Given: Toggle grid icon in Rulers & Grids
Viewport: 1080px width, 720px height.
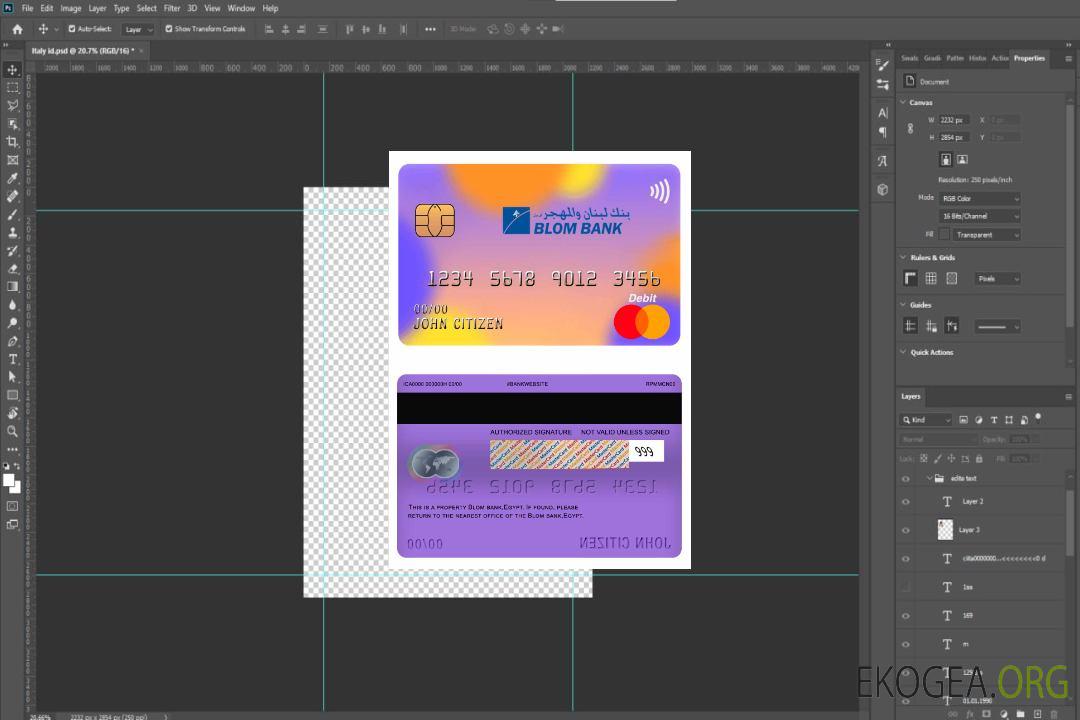Looking at the screenshot, I should pyautogui.click(x=931, y=278).
